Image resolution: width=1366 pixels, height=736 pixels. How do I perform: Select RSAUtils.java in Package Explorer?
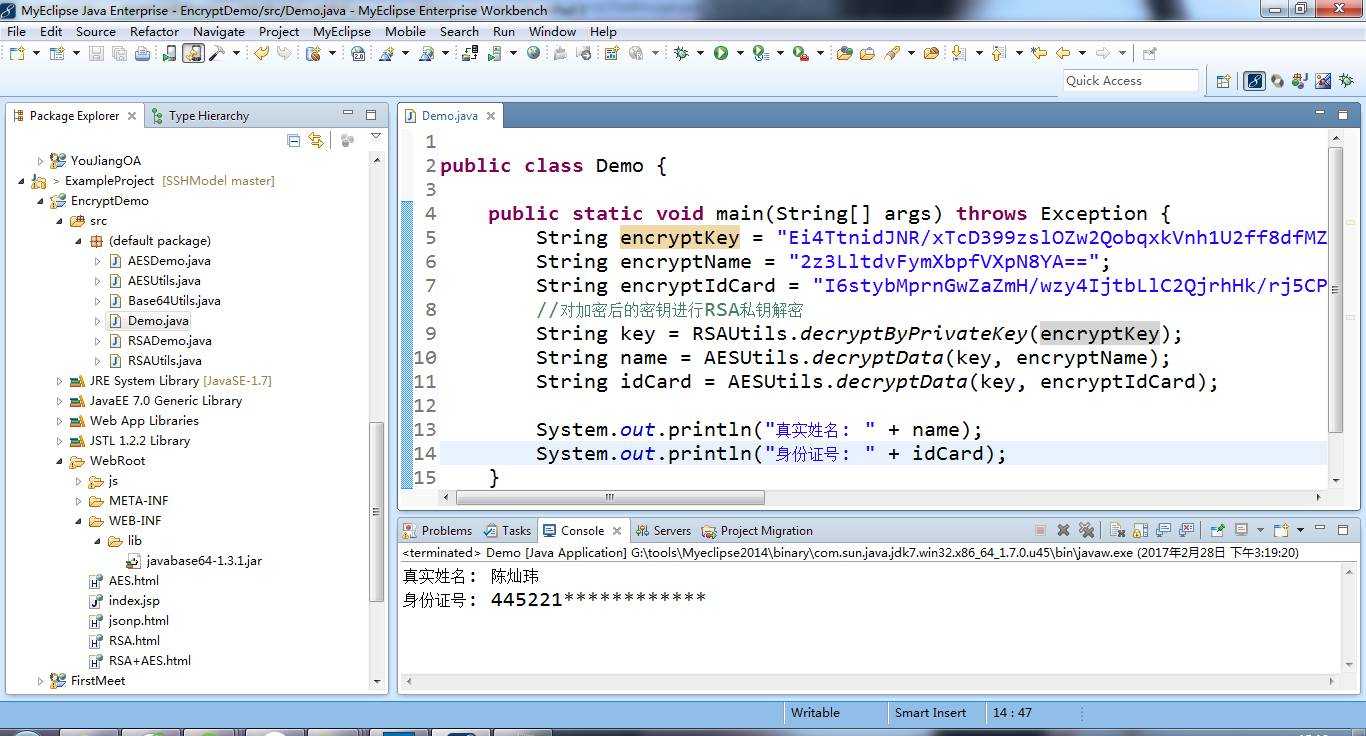coord(164,361)
